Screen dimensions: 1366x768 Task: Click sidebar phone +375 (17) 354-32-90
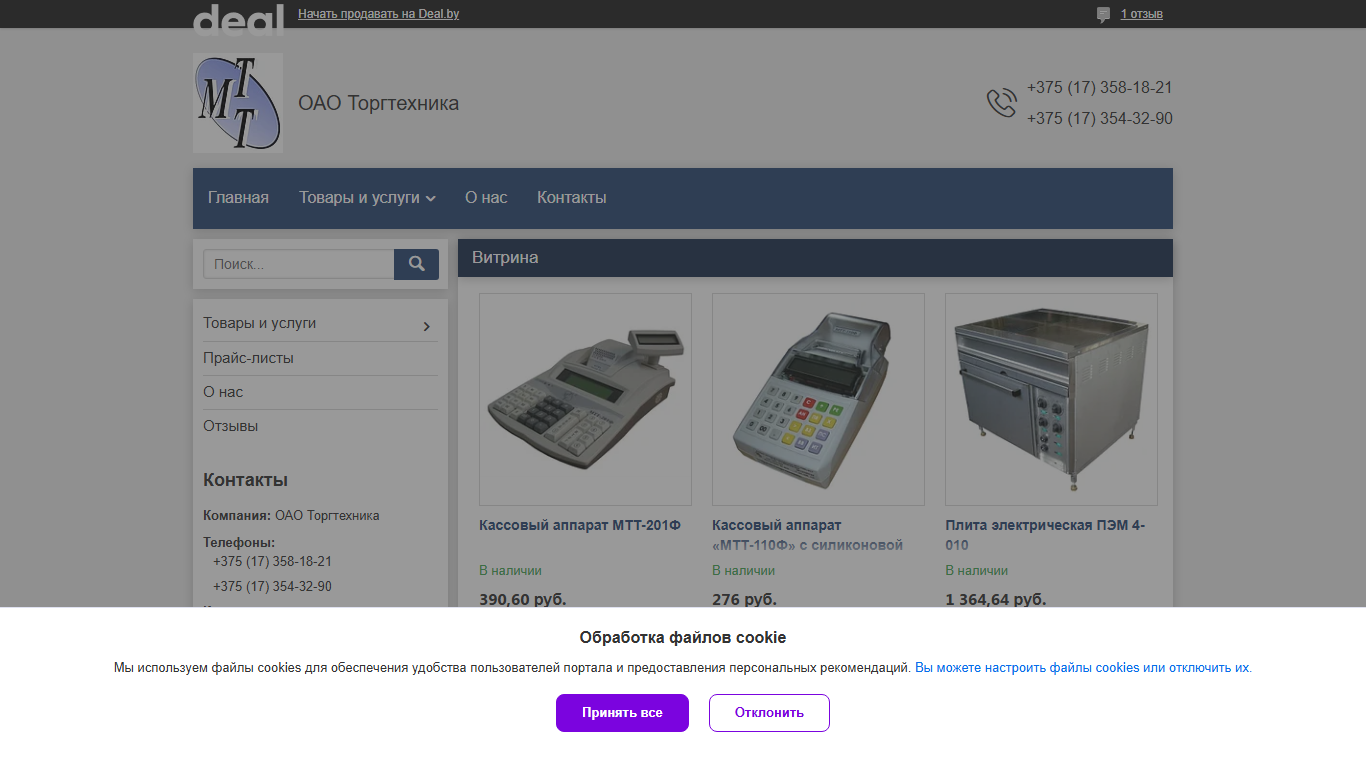pos(272,587)
